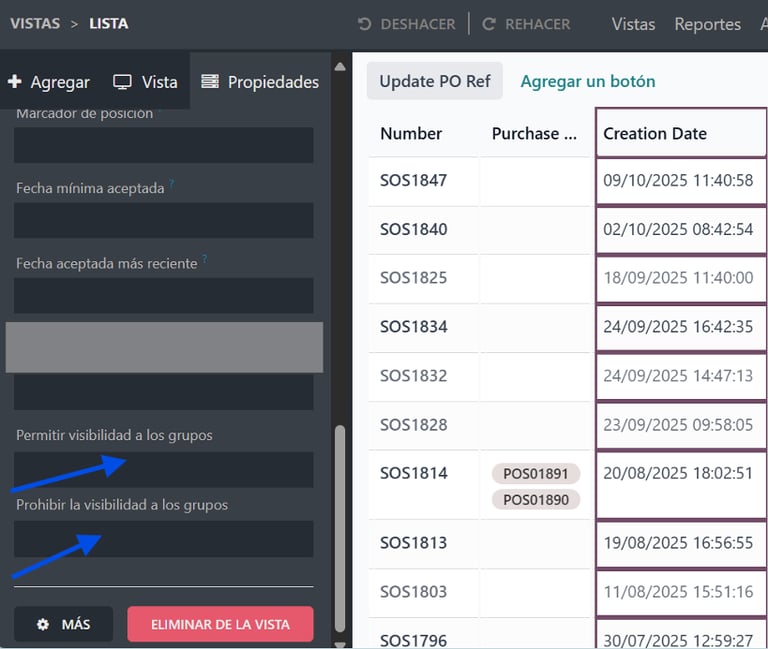Go back via the VISTAS breadcrumb

click(x=35, y=23)
